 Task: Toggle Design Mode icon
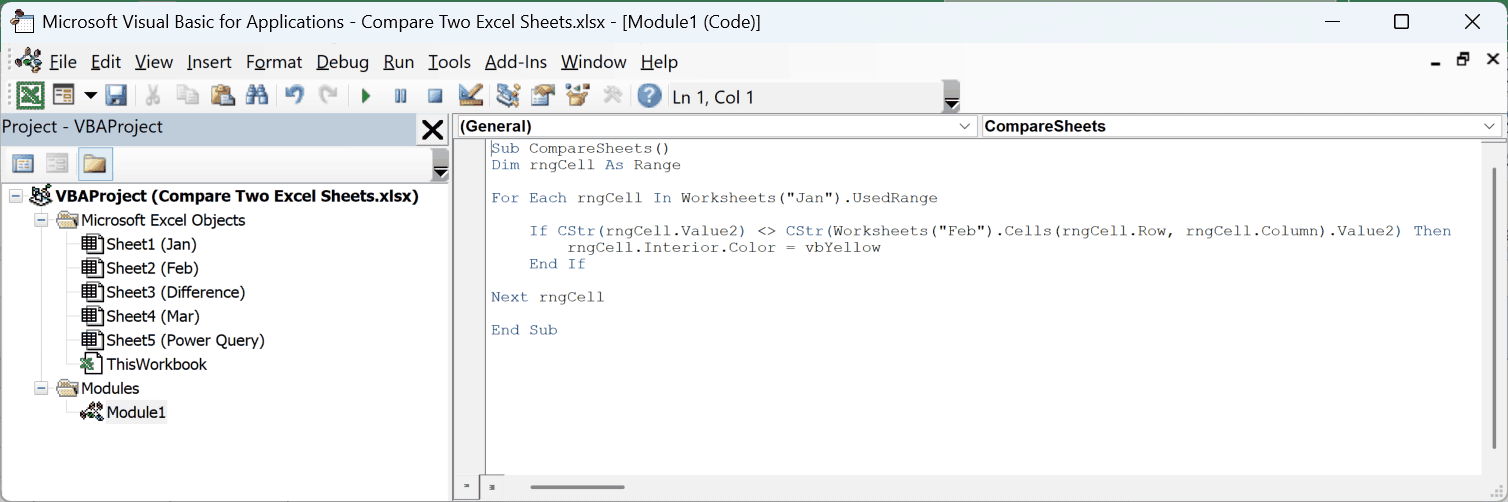pos(471,96)
